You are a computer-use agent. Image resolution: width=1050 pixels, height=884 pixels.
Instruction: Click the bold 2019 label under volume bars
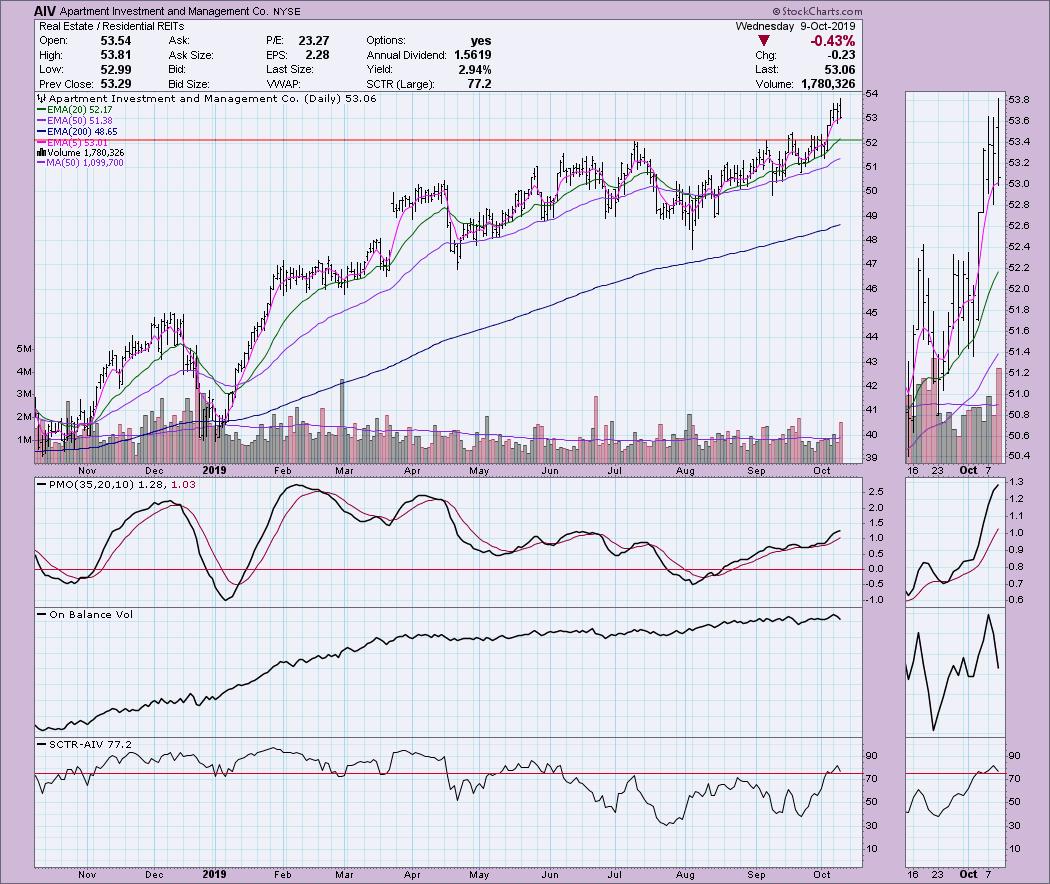click(214, 470)
